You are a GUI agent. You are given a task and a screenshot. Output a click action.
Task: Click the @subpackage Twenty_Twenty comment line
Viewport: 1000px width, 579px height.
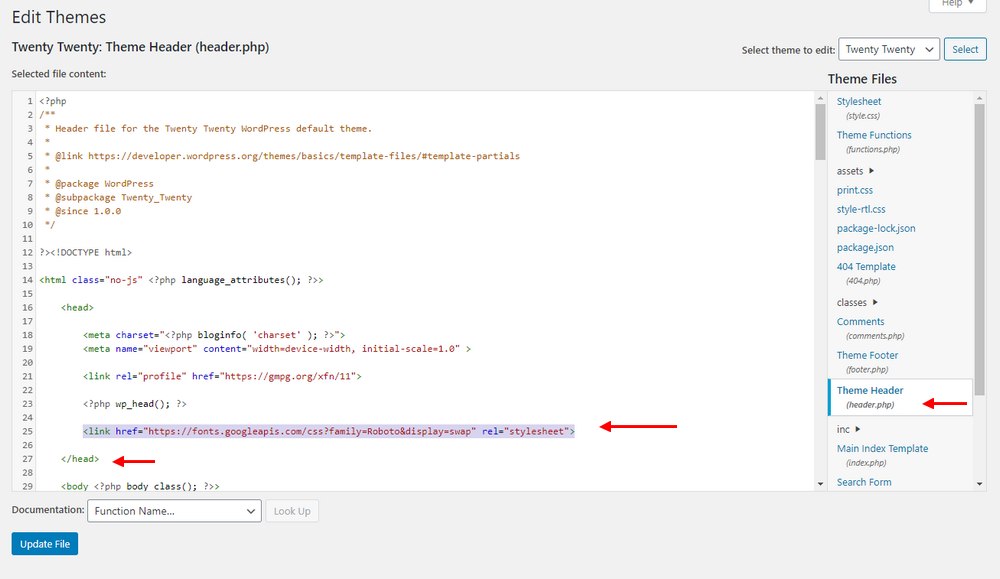tap(118, 198)
